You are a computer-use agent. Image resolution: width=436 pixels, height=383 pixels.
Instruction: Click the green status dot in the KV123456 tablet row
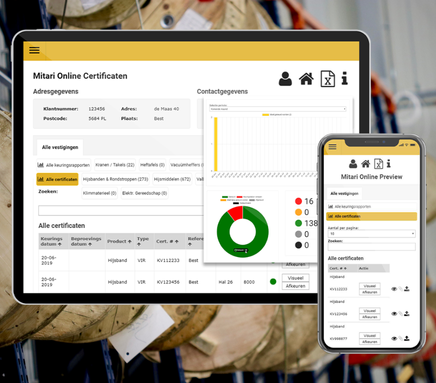click(273, 282)
